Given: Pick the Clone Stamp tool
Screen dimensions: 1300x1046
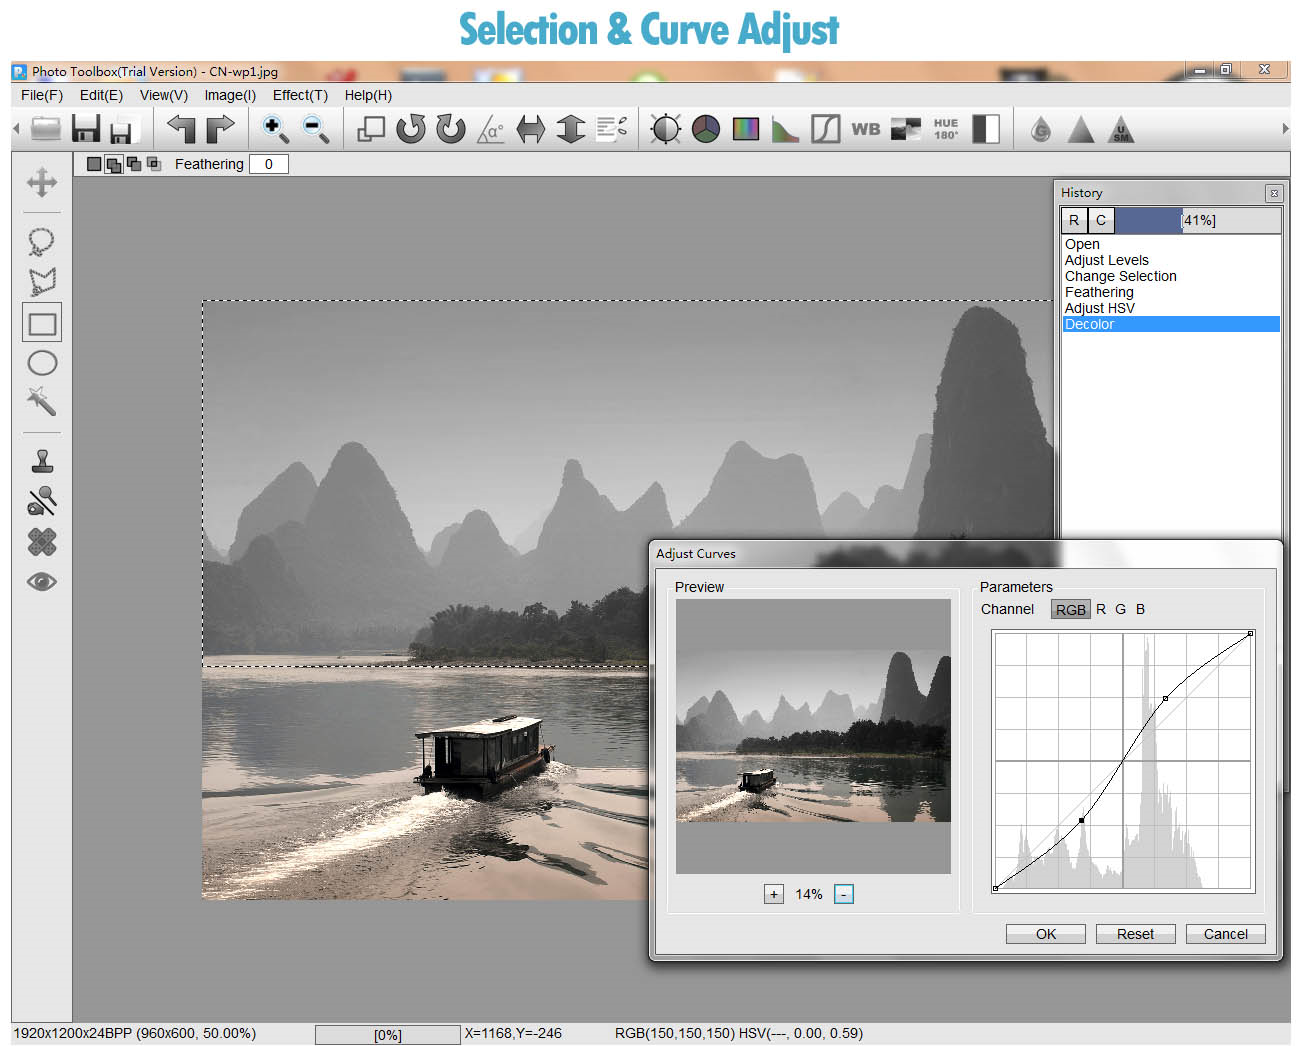Looking at the screenshot, I should 41,461.
